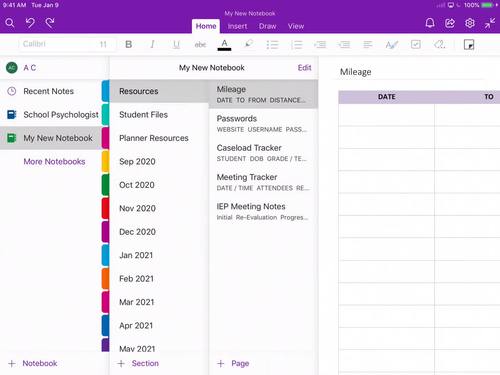Viewport: 500px width, 375px height.
Task: Add a new Notebook
Action: point(33,363)
